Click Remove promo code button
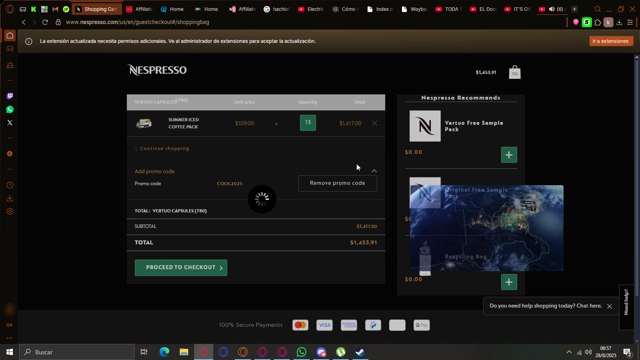Image resolution: width=640 pixels, height=360 pixels. (x=337, y=183)
